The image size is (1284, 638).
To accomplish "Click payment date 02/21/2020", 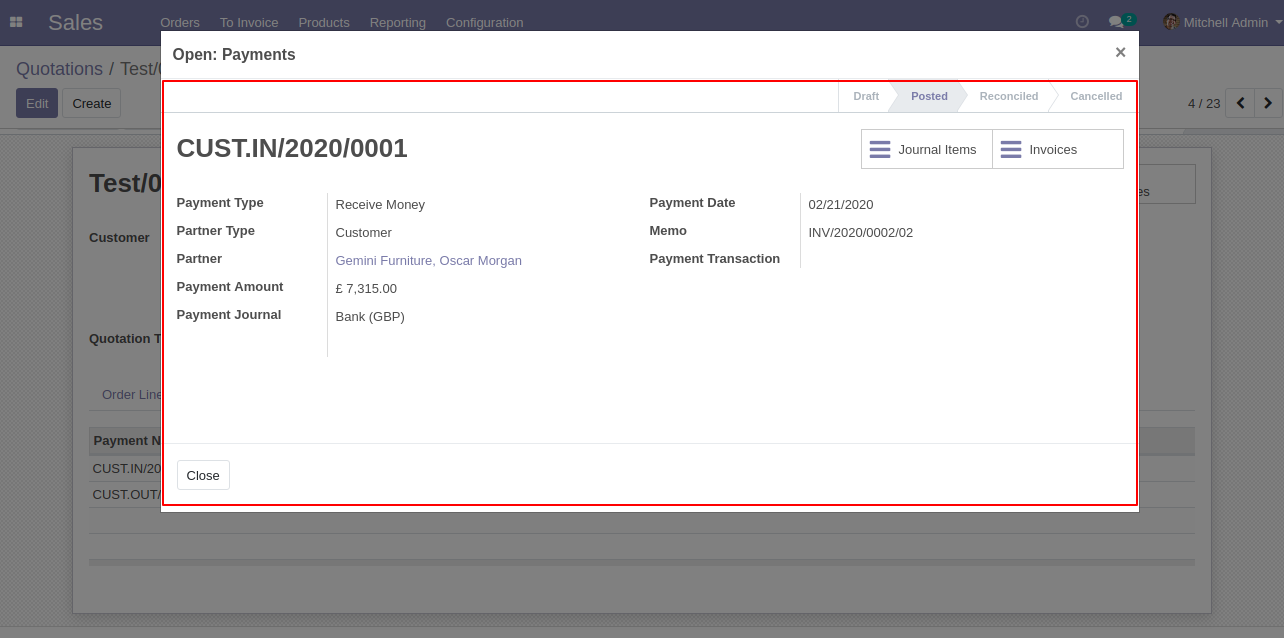I will click(841, 204).
